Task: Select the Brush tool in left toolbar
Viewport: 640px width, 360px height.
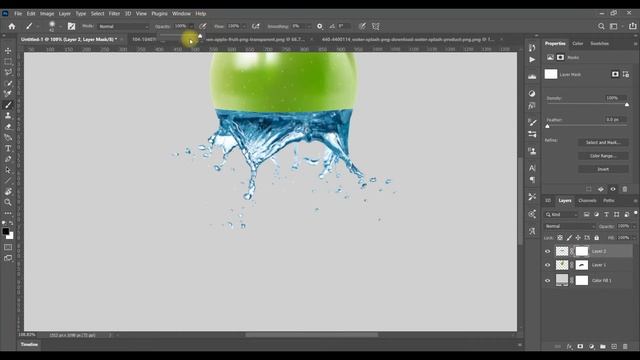Action: [x=8, y=105]
